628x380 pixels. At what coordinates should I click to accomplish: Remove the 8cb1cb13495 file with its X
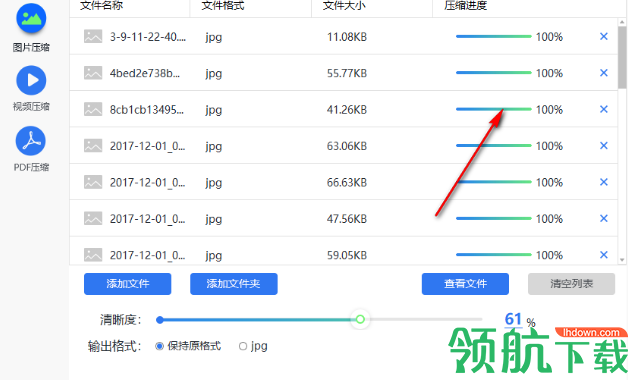604,109
